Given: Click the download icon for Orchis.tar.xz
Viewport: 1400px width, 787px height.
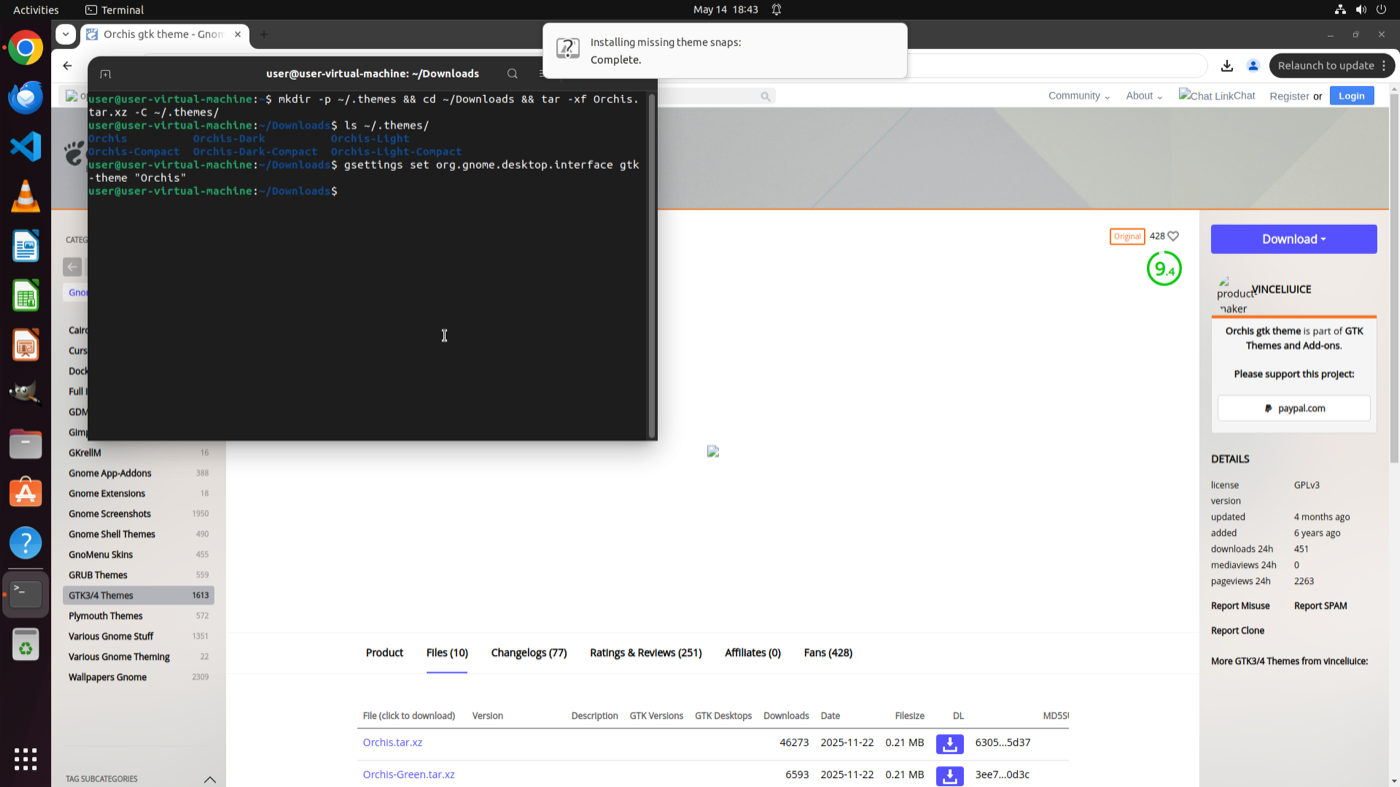Looking at the screenshot, I should 950,744.
